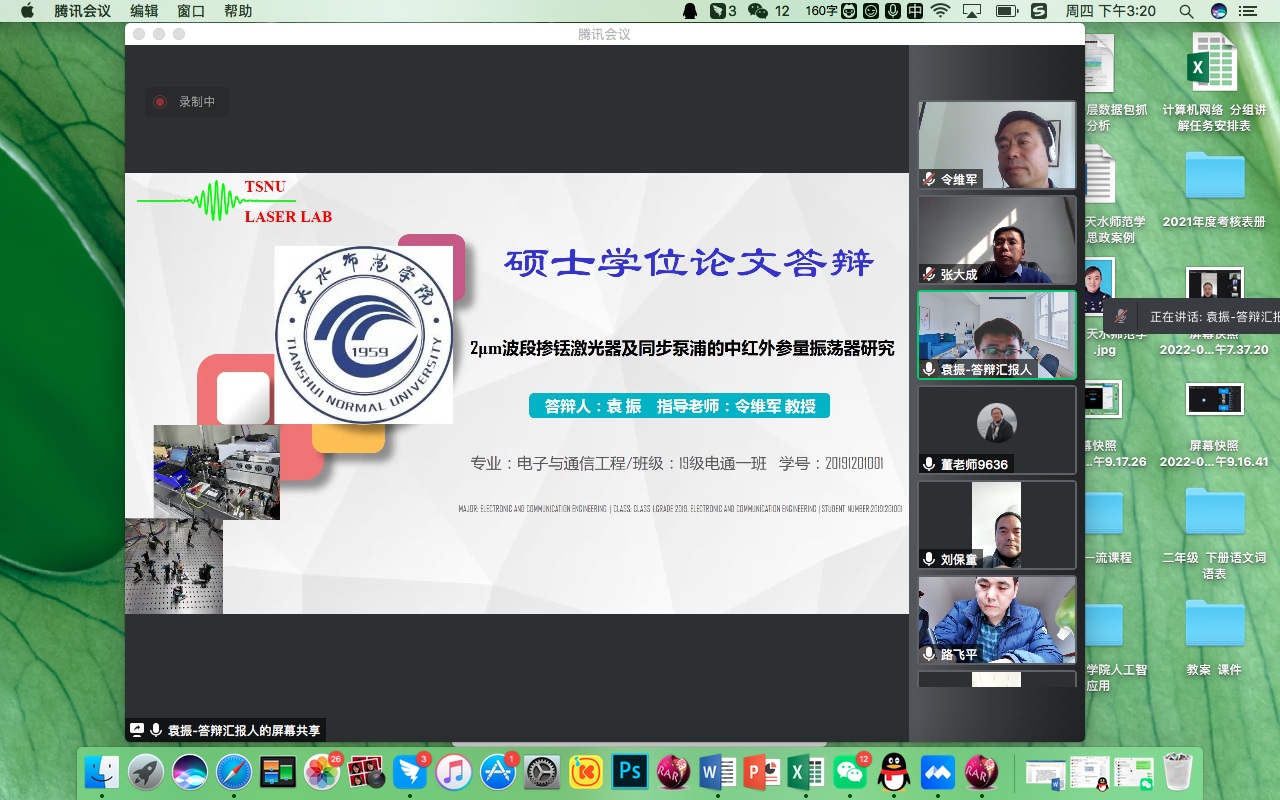The height and width of the screenshot is (800, 1280).
Task: Click the 160字 input counter in menu bar
Action: 821,11
